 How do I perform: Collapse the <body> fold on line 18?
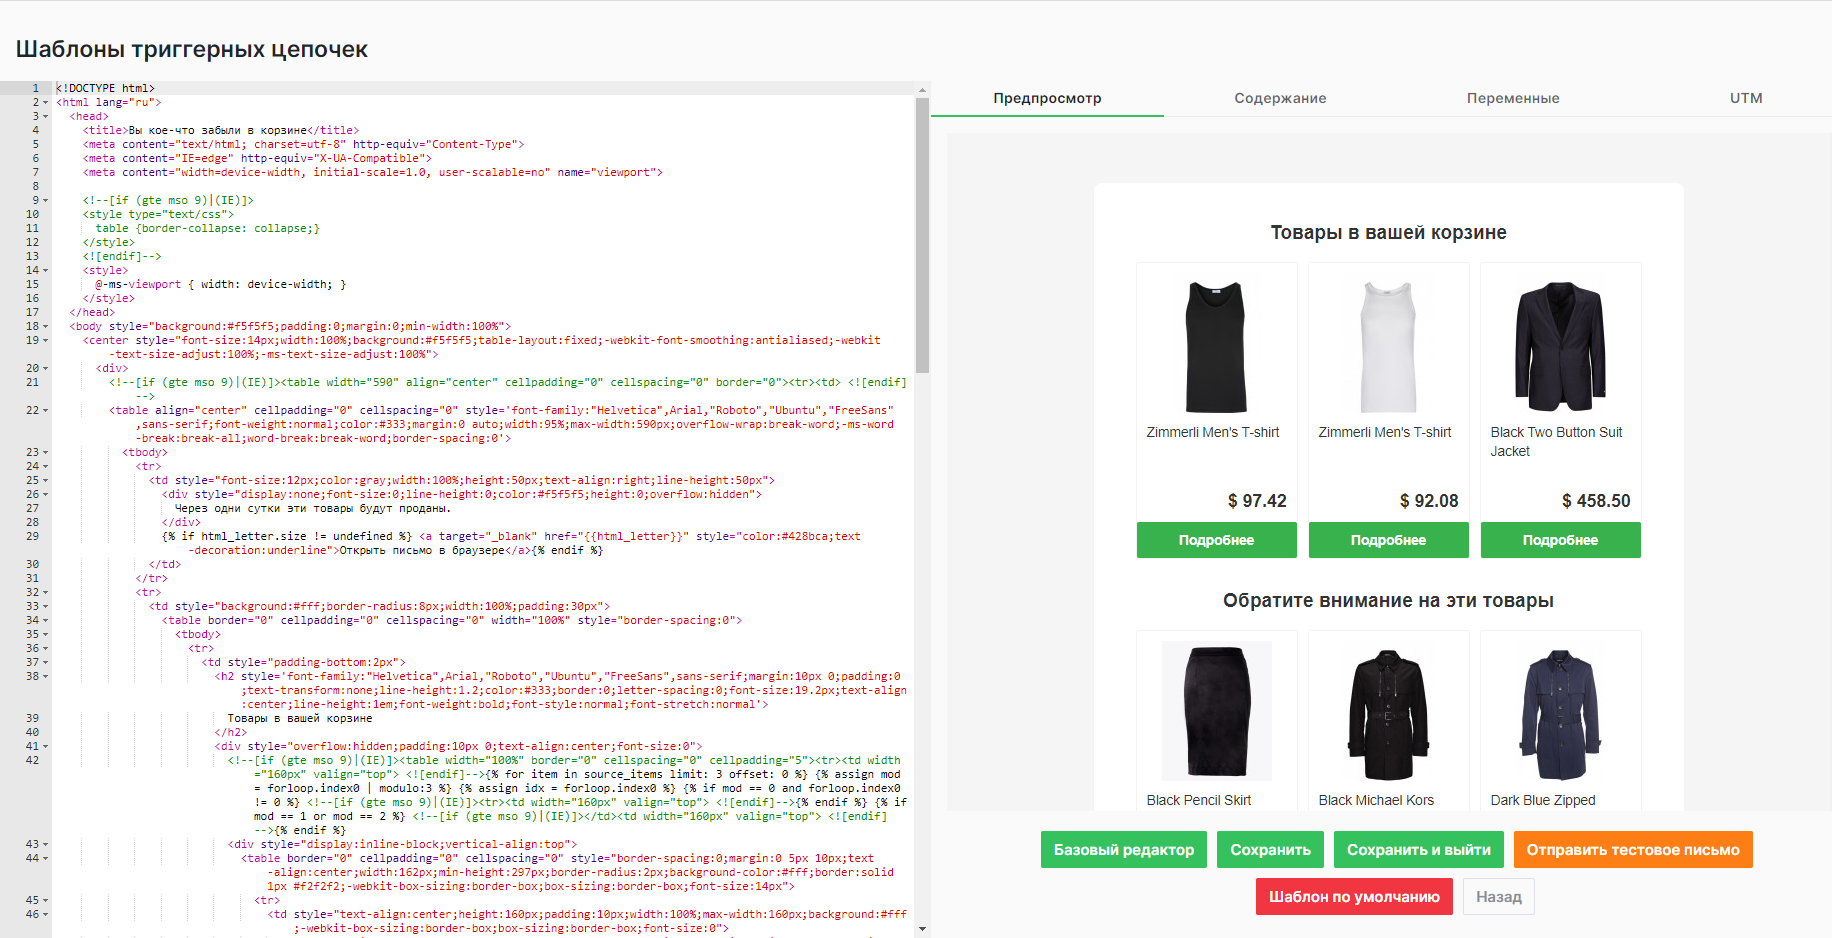46,325
